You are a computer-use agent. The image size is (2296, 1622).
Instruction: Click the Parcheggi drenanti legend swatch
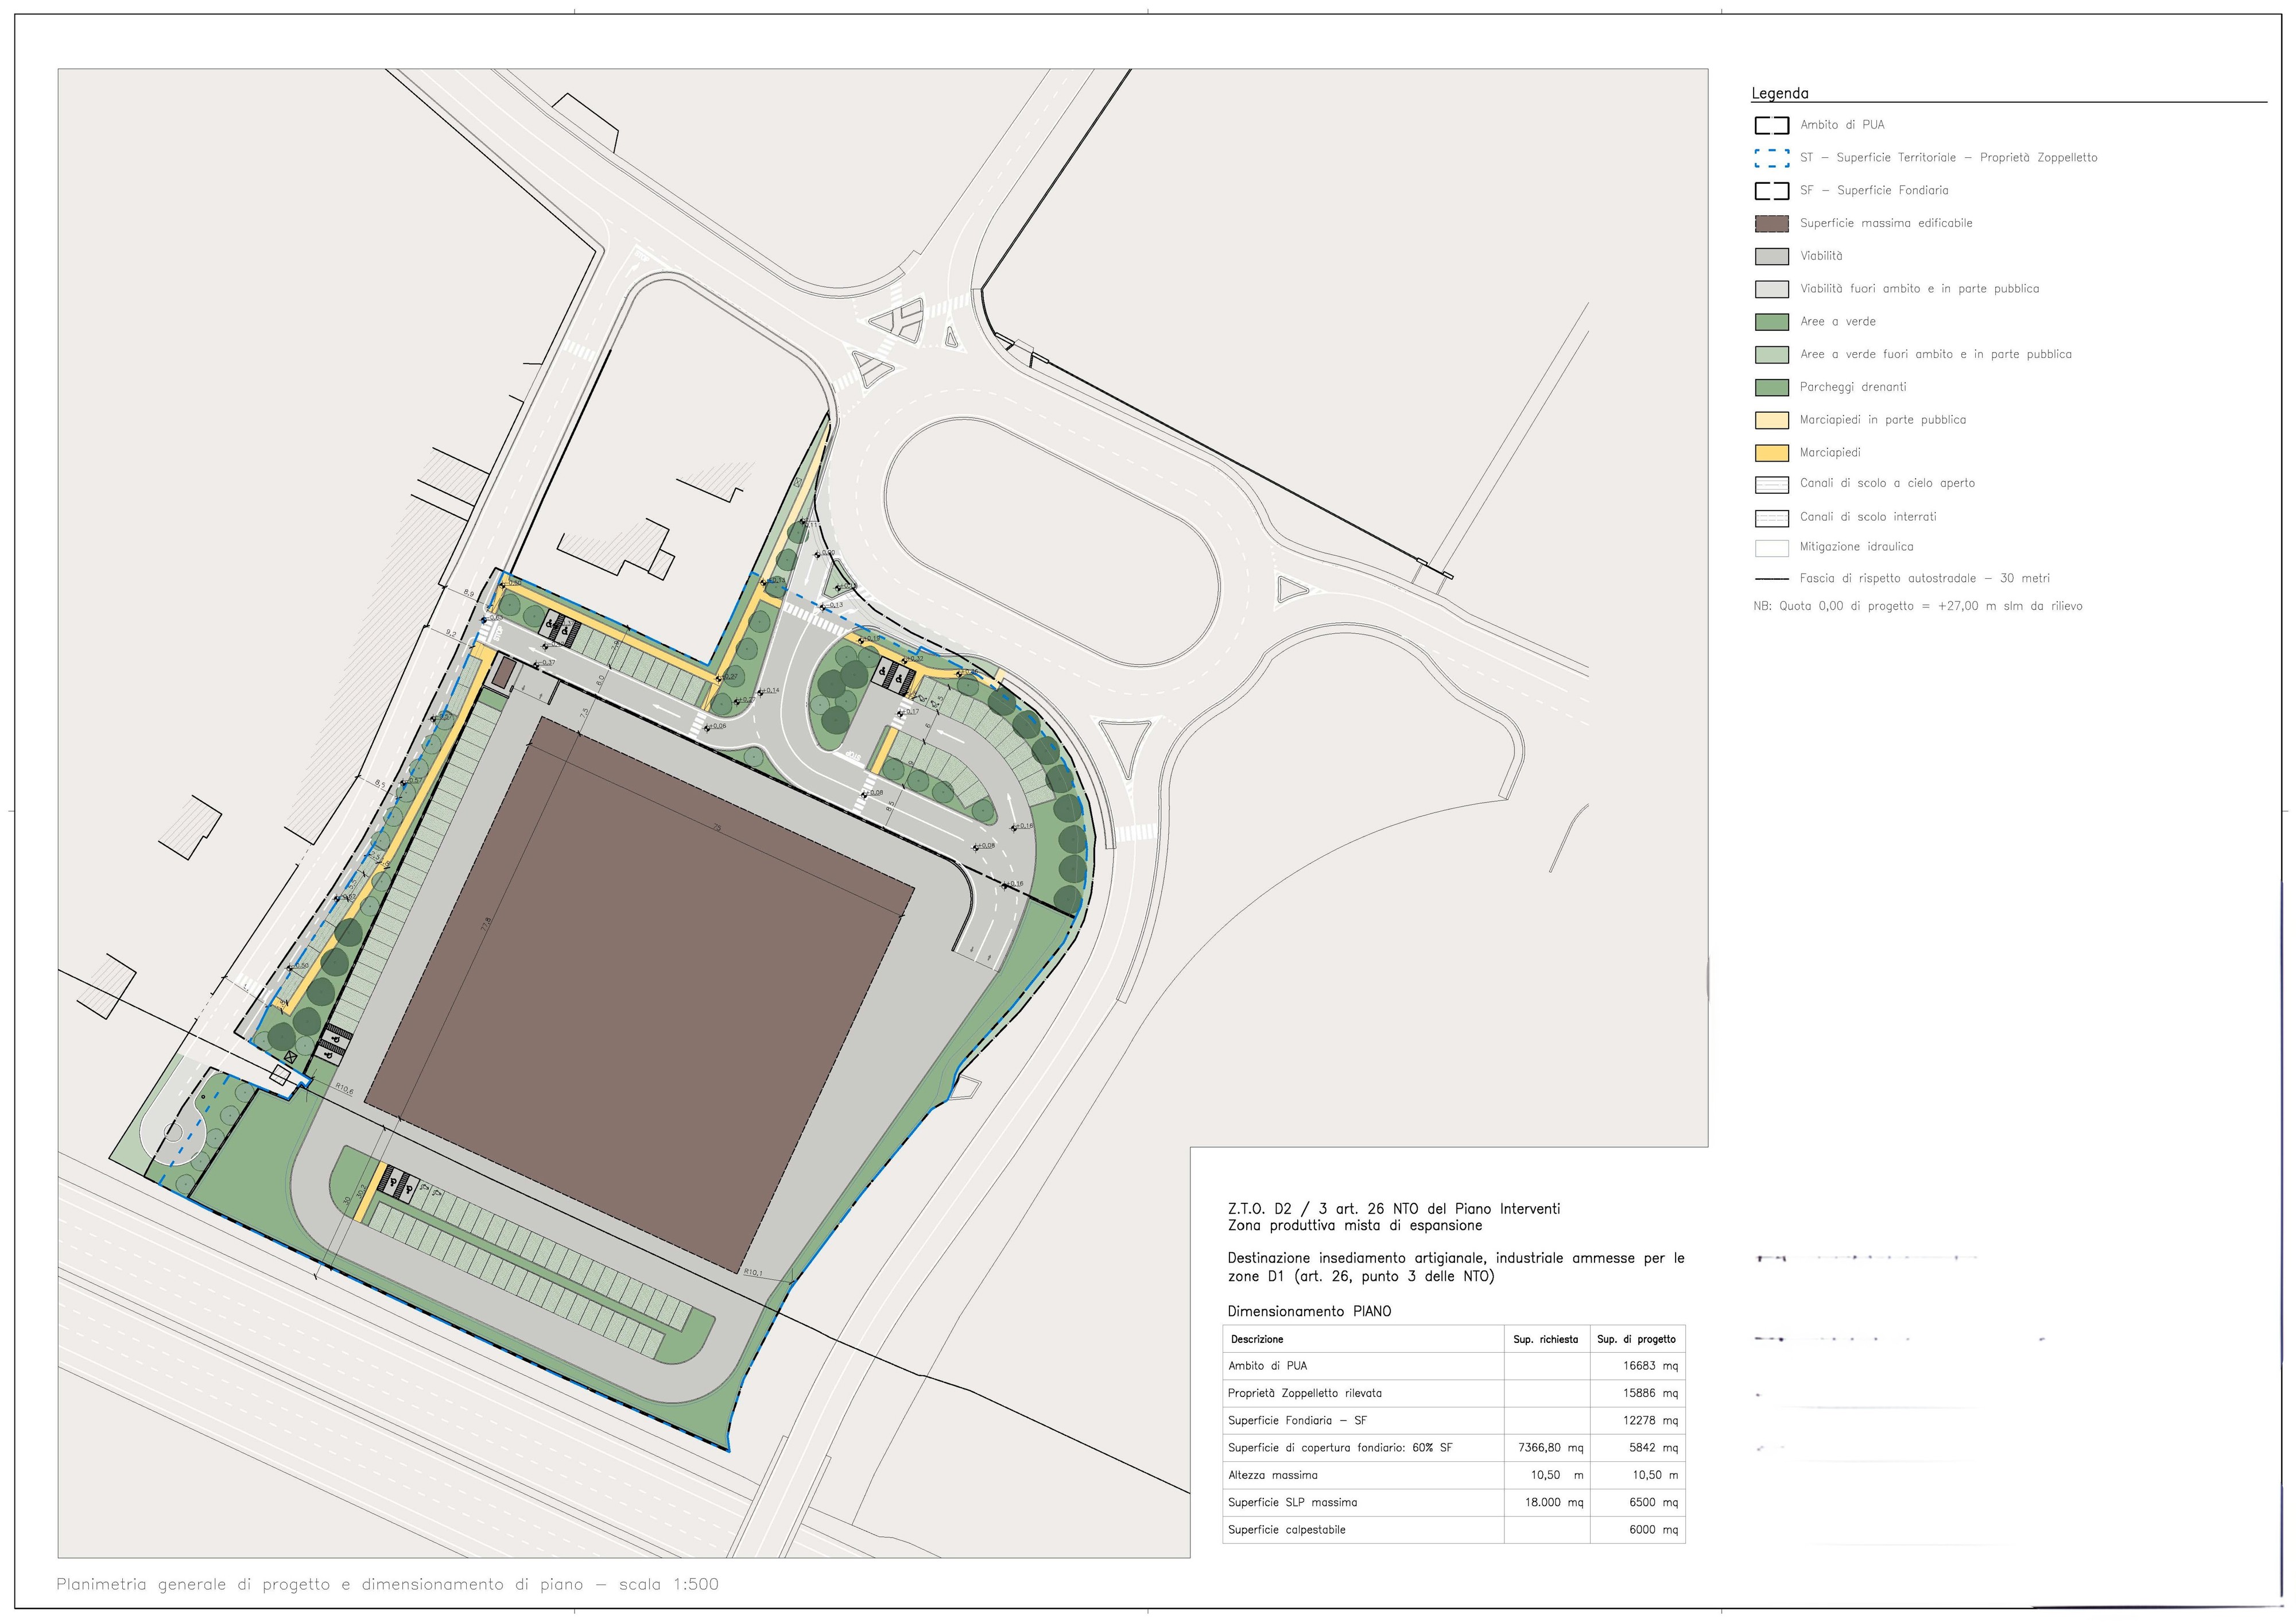[1771, 387]
